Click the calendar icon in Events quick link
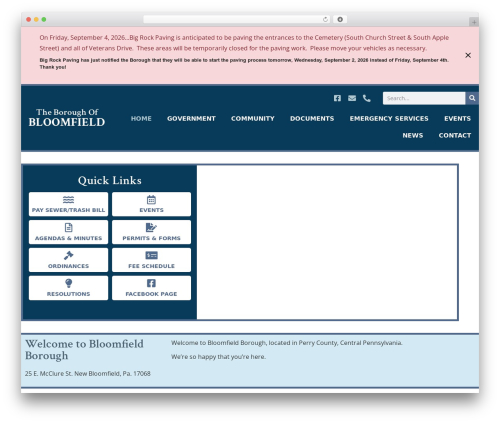The image size is (500, 423). coord(151,200)
